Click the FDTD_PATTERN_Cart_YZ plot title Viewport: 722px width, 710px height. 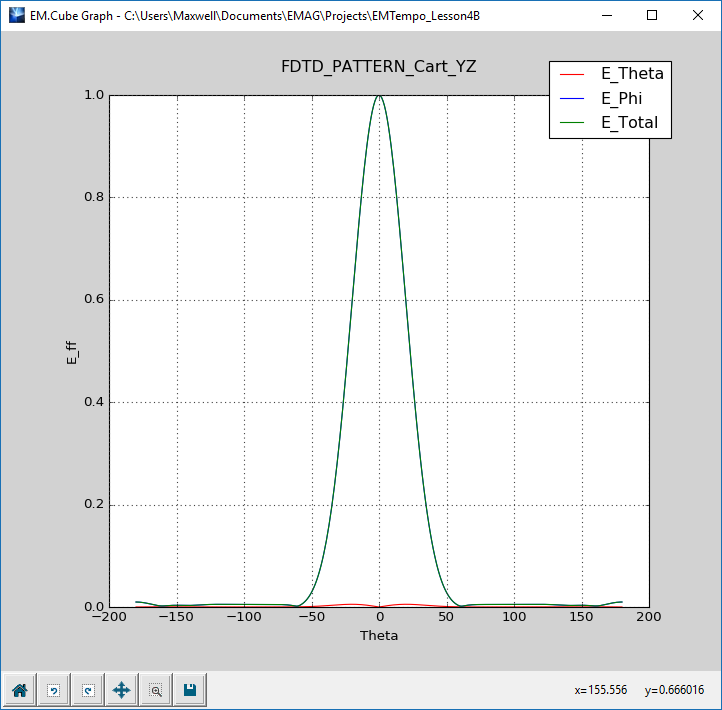[x=378, y=66]
